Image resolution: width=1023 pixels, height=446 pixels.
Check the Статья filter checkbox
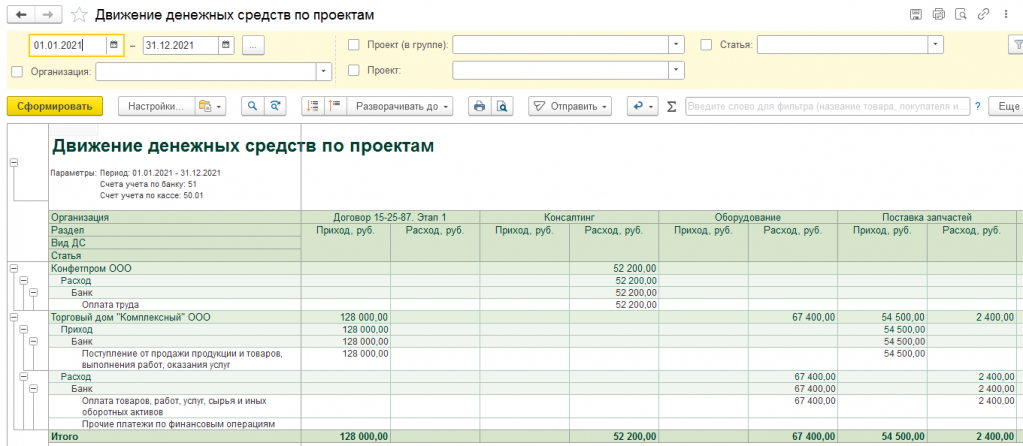coord(706,45)
